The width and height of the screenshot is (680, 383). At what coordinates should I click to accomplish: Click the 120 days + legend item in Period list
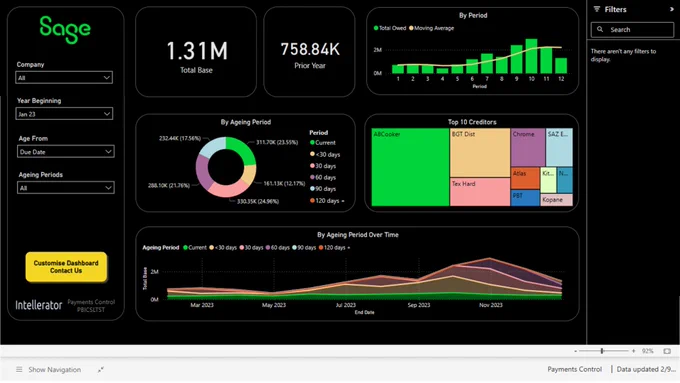(x=327, y=201)
